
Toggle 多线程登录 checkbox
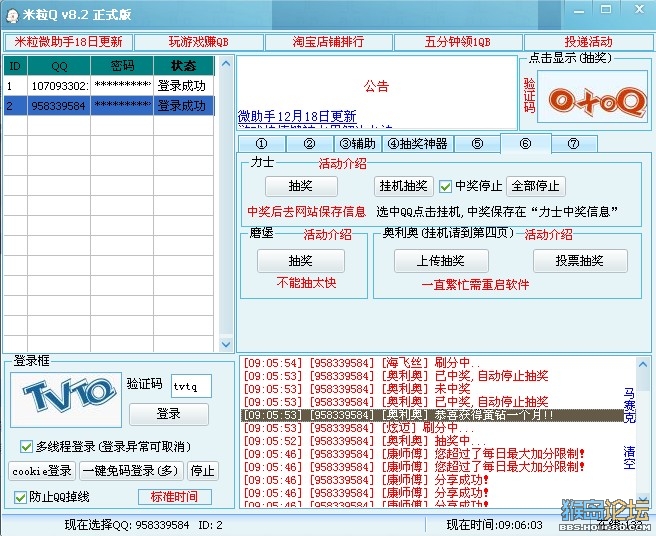26,446
